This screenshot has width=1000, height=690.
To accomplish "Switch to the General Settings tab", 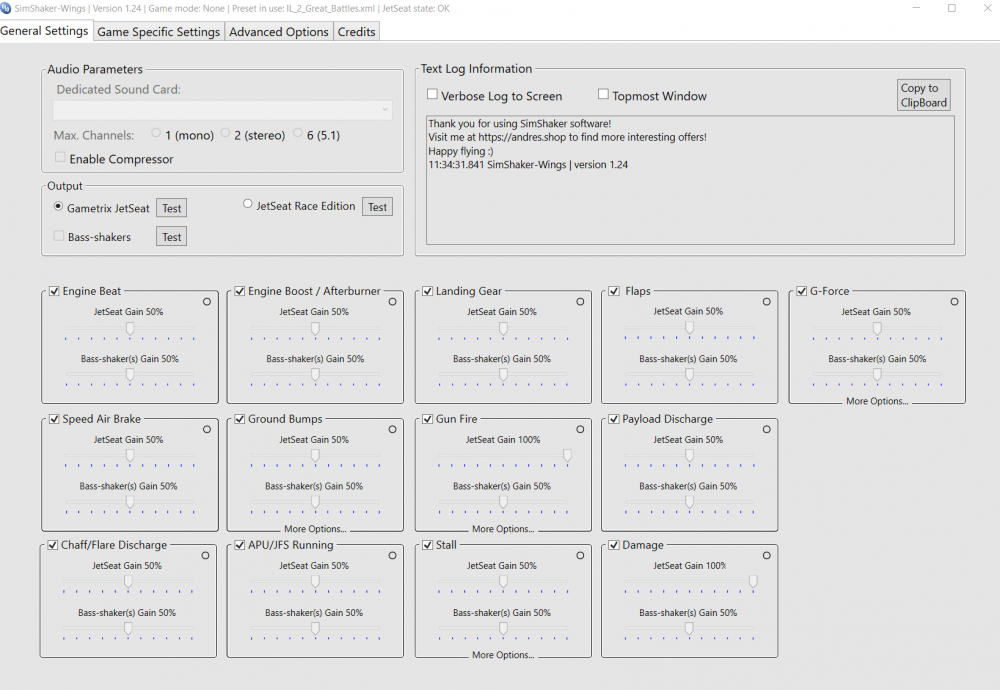I will click(x=45, y=31).
